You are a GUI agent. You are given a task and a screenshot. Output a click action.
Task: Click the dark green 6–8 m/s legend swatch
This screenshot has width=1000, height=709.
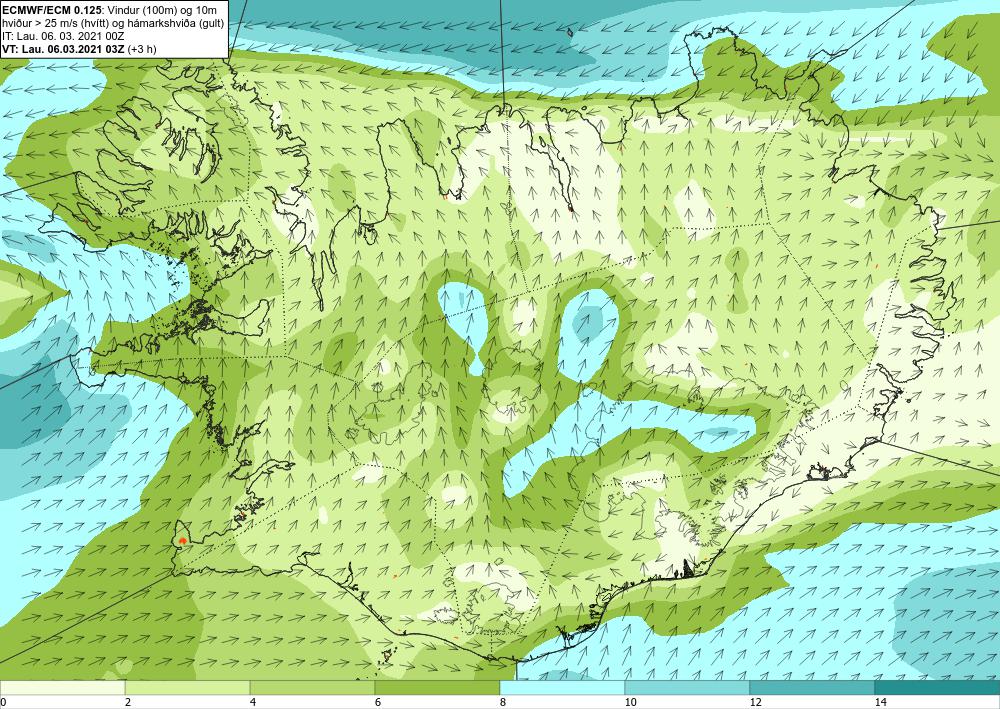coord(438,687)
